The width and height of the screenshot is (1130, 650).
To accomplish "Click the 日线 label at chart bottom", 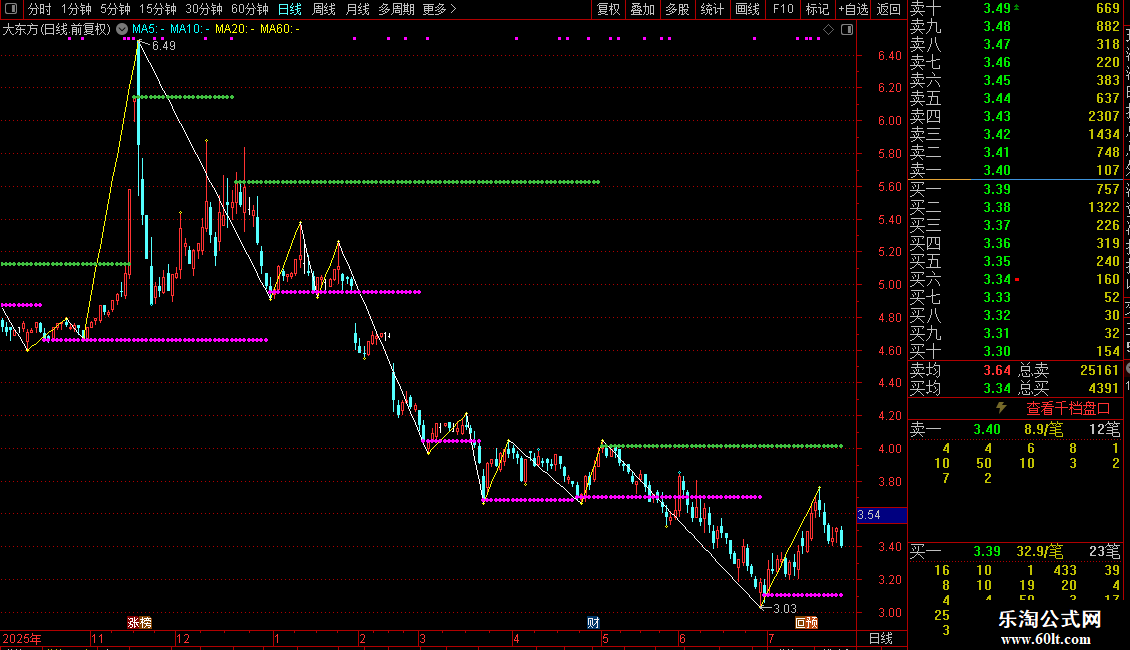I will pos(881,638).
